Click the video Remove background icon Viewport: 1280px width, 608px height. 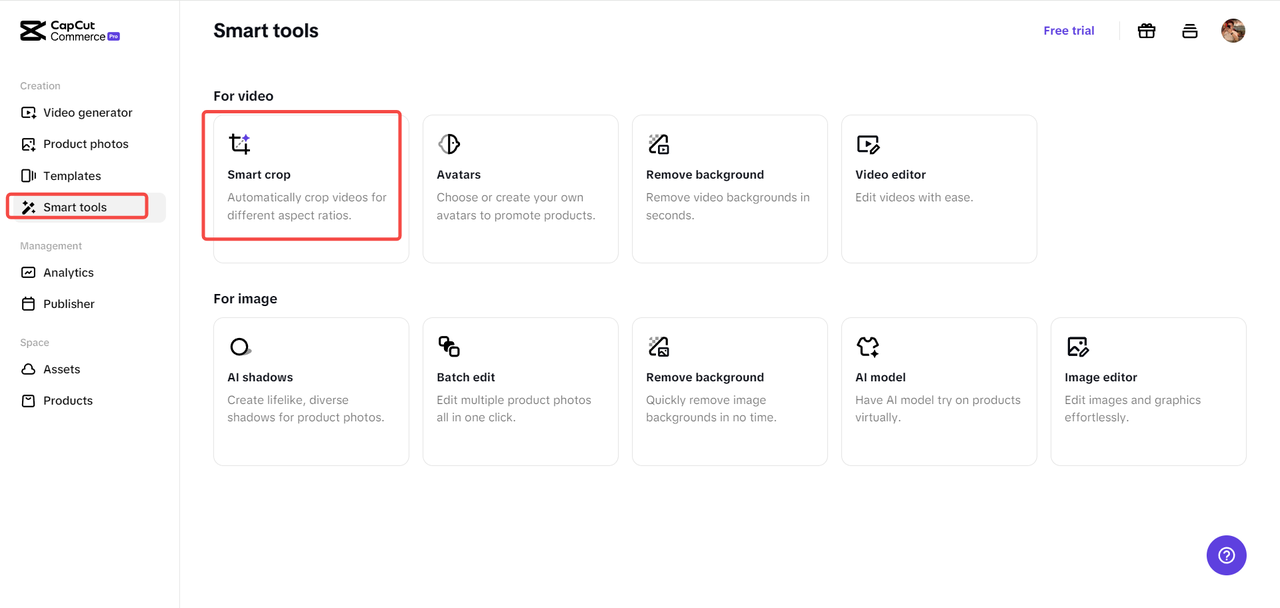coord(658,144)
